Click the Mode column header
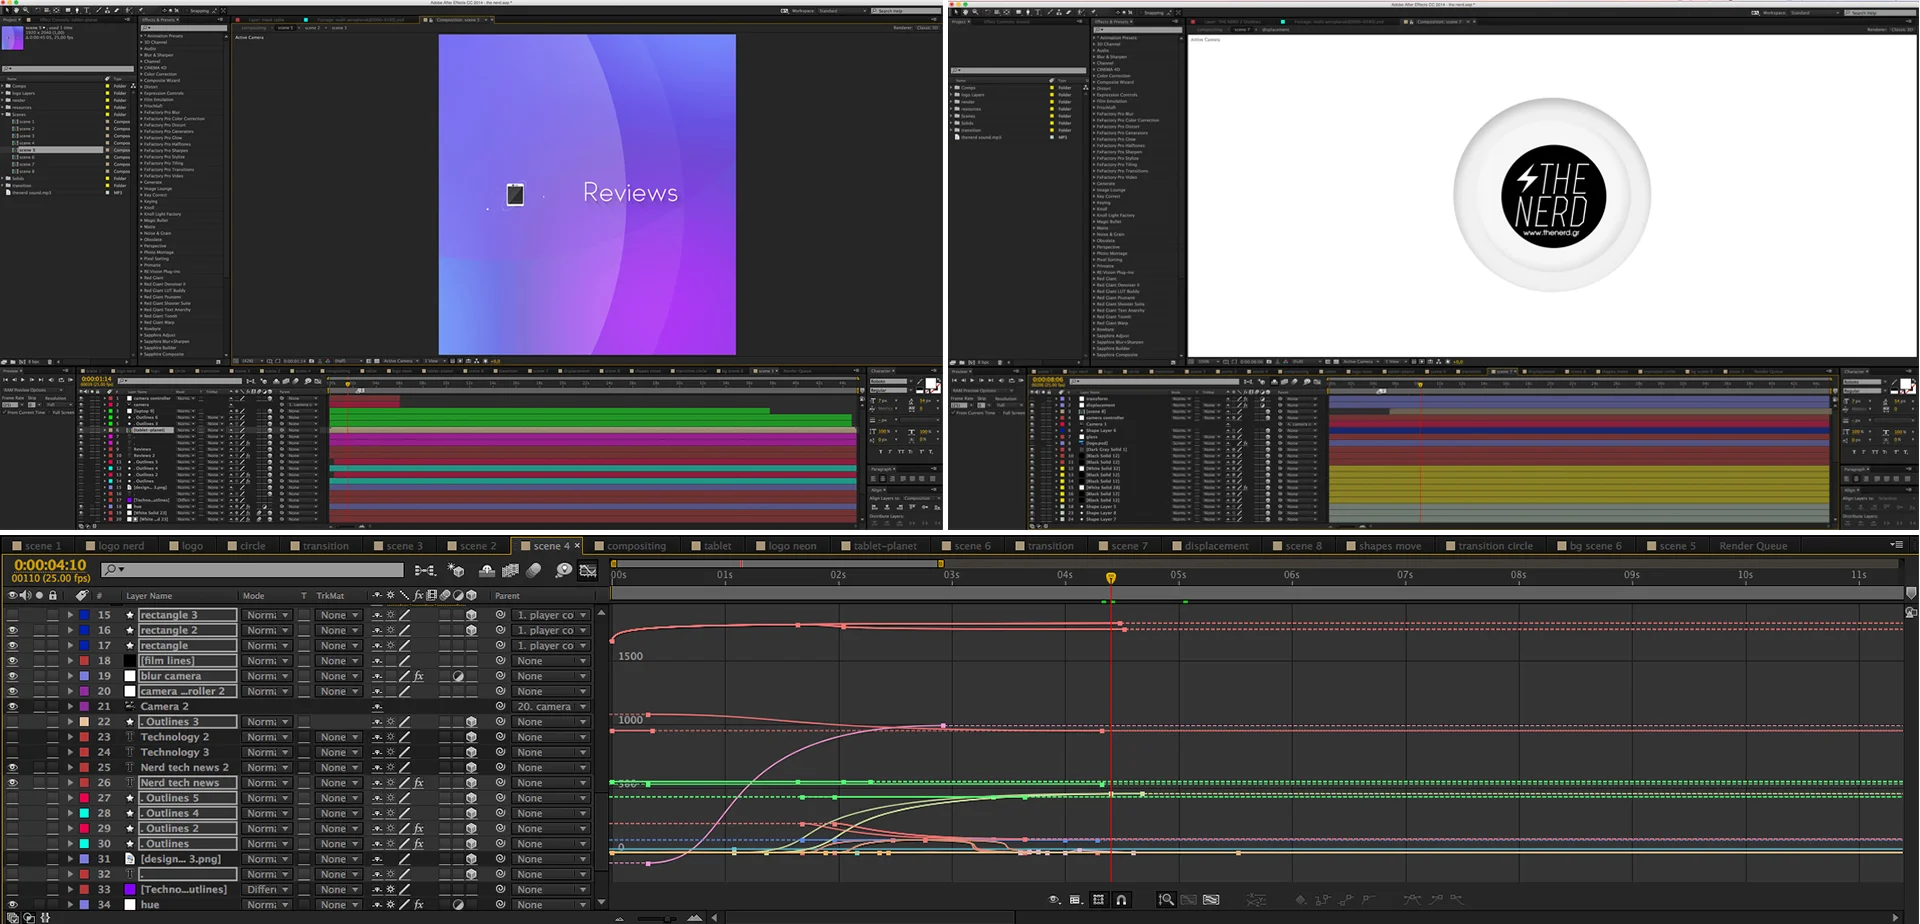The image size is (1920, 924). (x=253, y=595)
